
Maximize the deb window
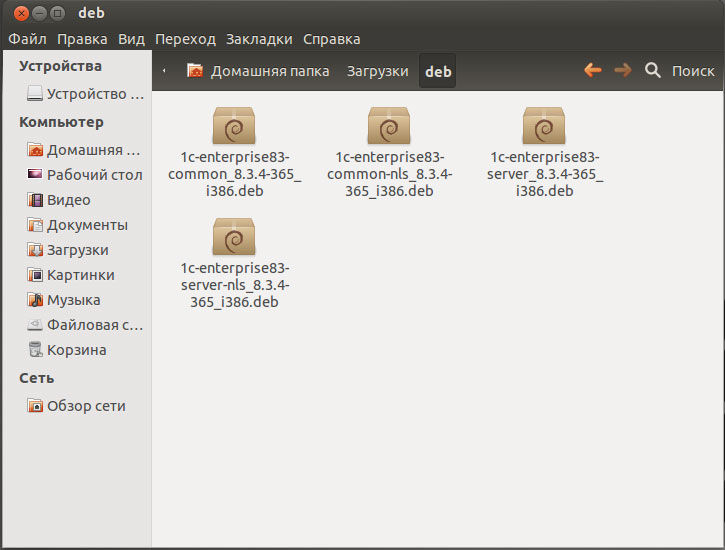click(x=57, y=13)
